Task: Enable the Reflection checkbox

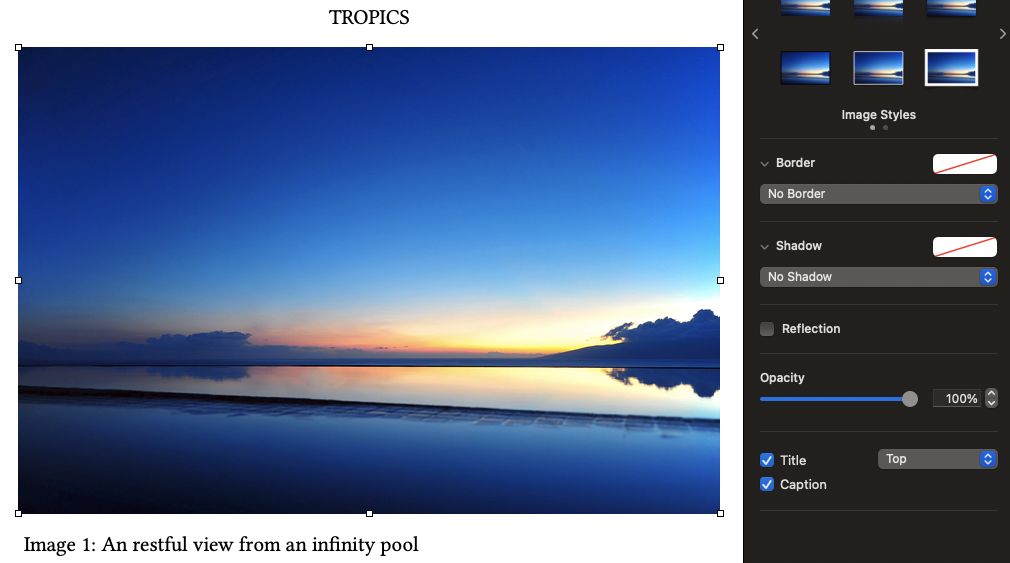Action: tap(767, 329)
